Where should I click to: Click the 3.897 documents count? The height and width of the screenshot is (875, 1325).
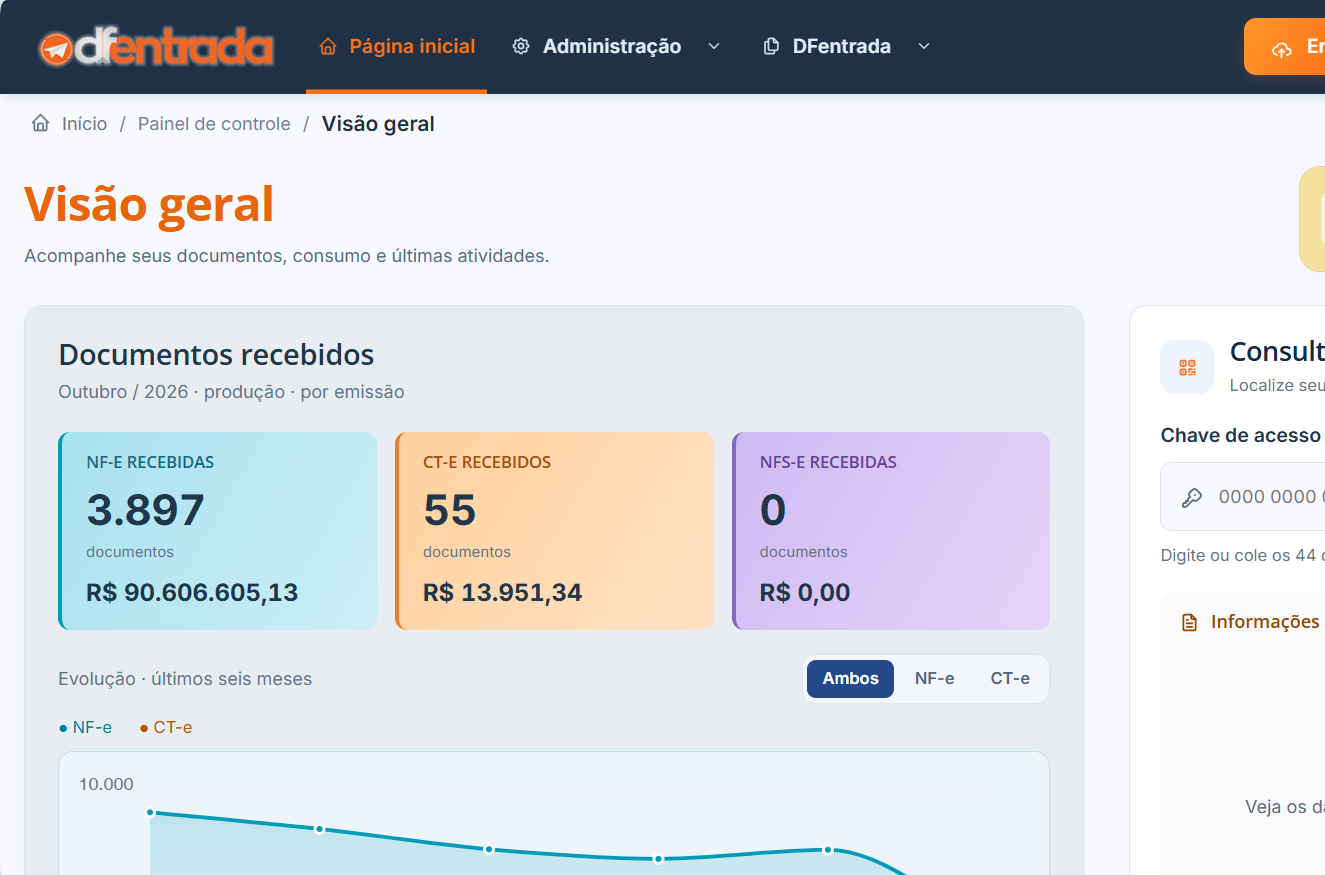(x=145, y=510)
